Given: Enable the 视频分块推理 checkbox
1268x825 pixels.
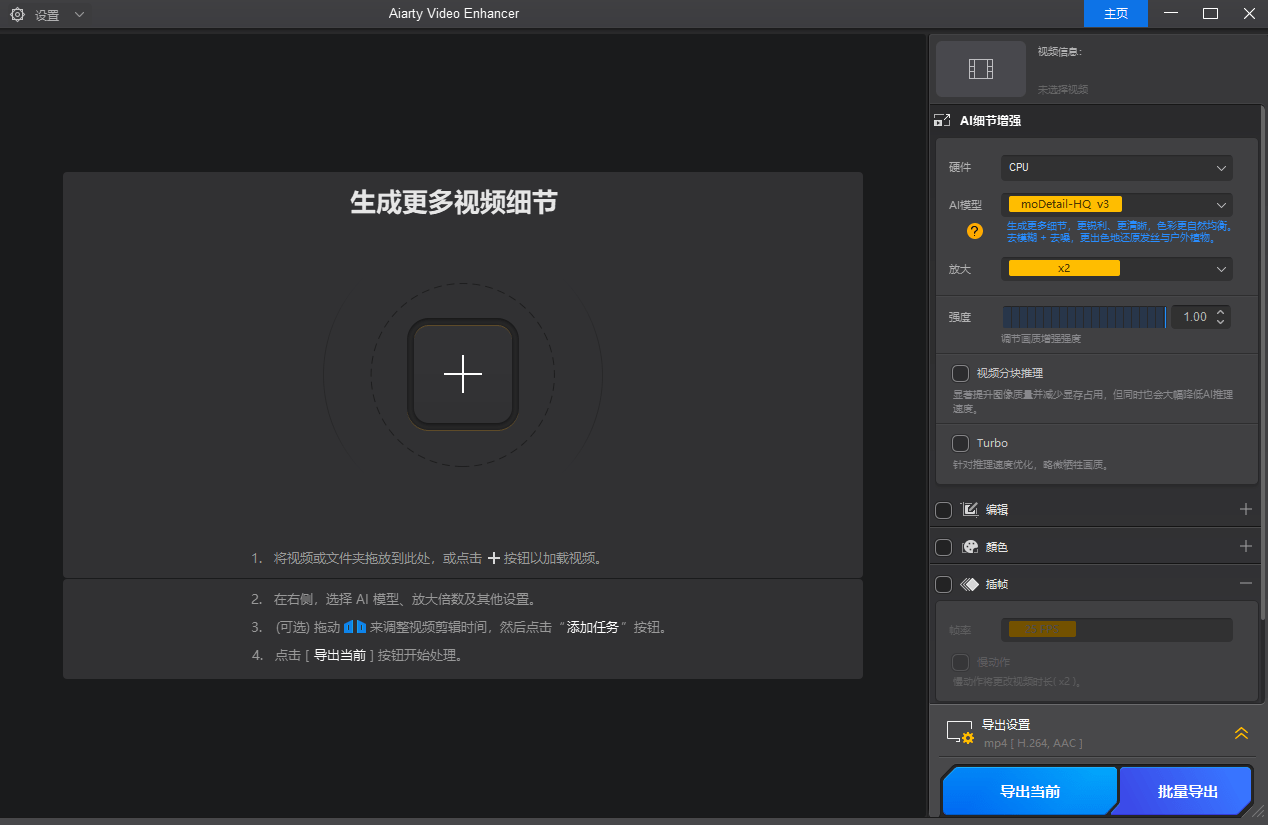Looking at the screenshot, I should pos(960,373).
